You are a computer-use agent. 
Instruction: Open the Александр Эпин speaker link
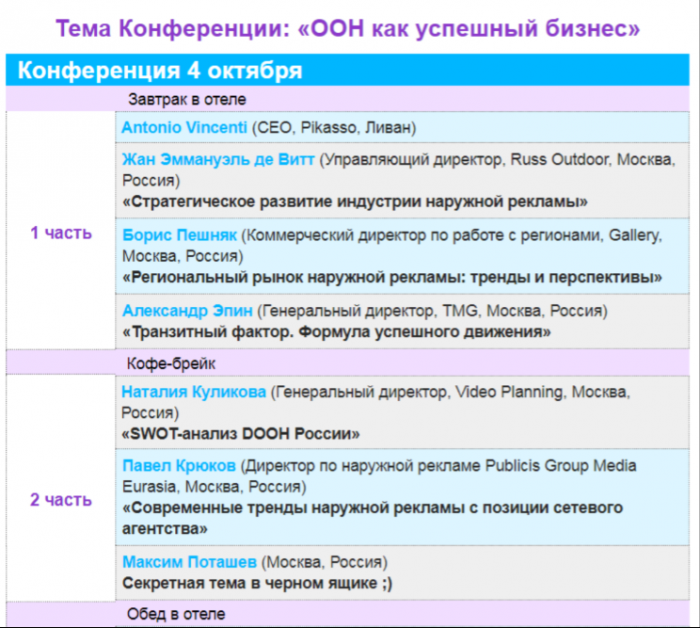[188, 311]
